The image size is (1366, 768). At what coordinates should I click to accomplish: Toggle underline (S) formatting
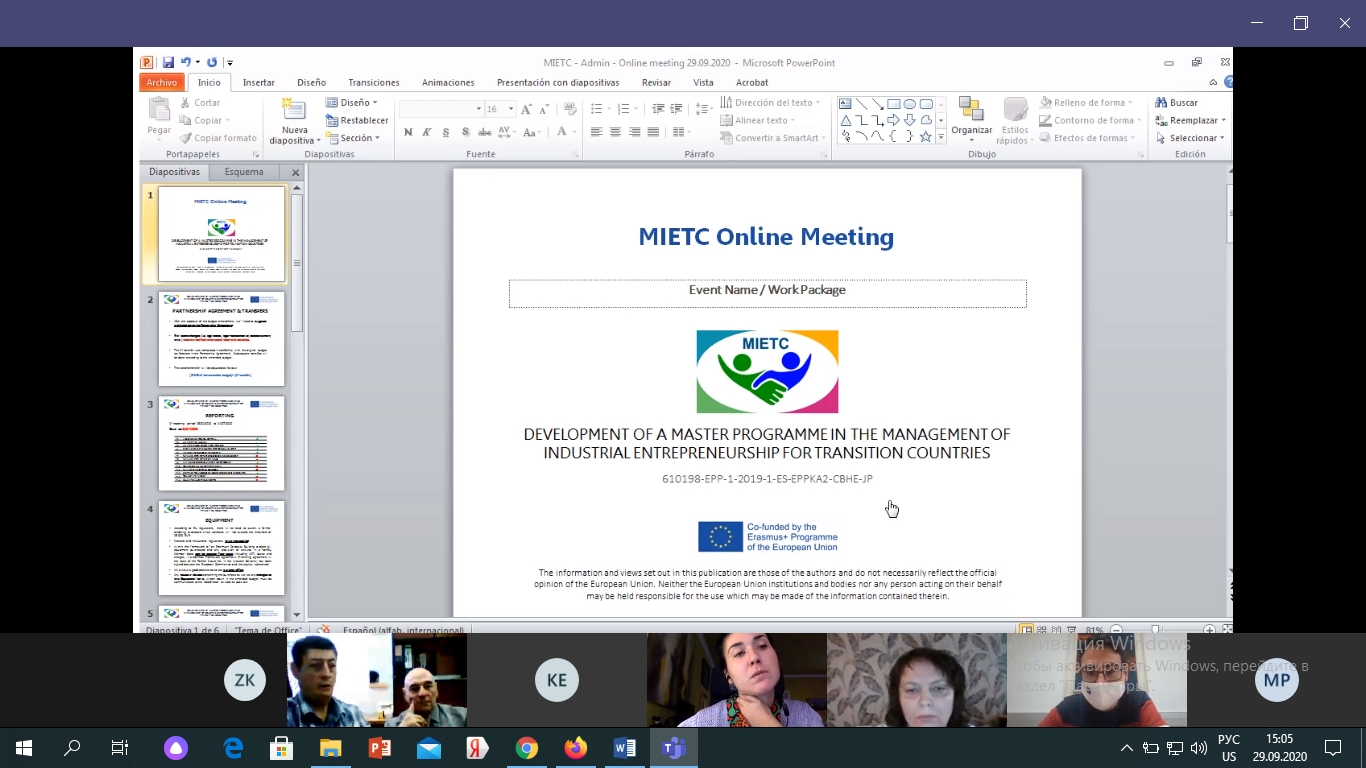[446, 132]
